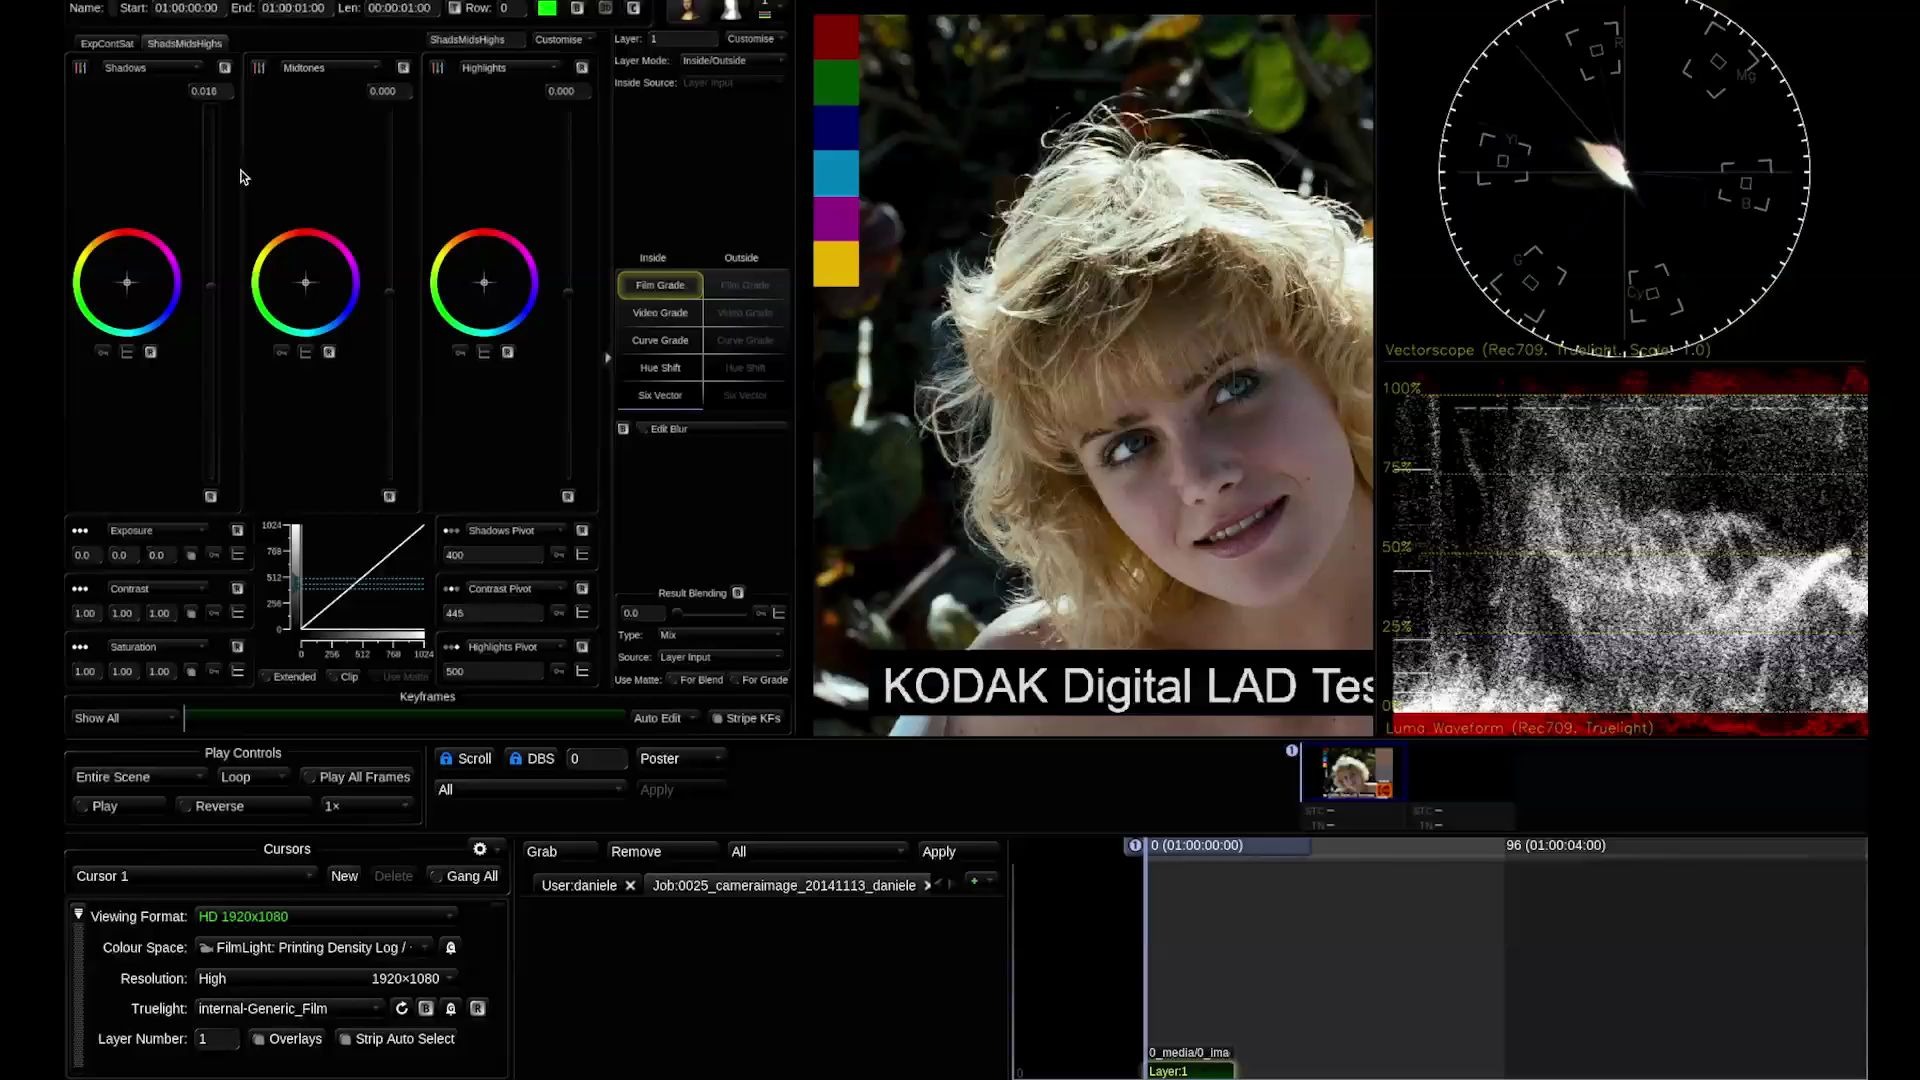Click the Colour Space lock icon
The image size is (1920, 1080).
pyautogui.click(x=451, y=948)
